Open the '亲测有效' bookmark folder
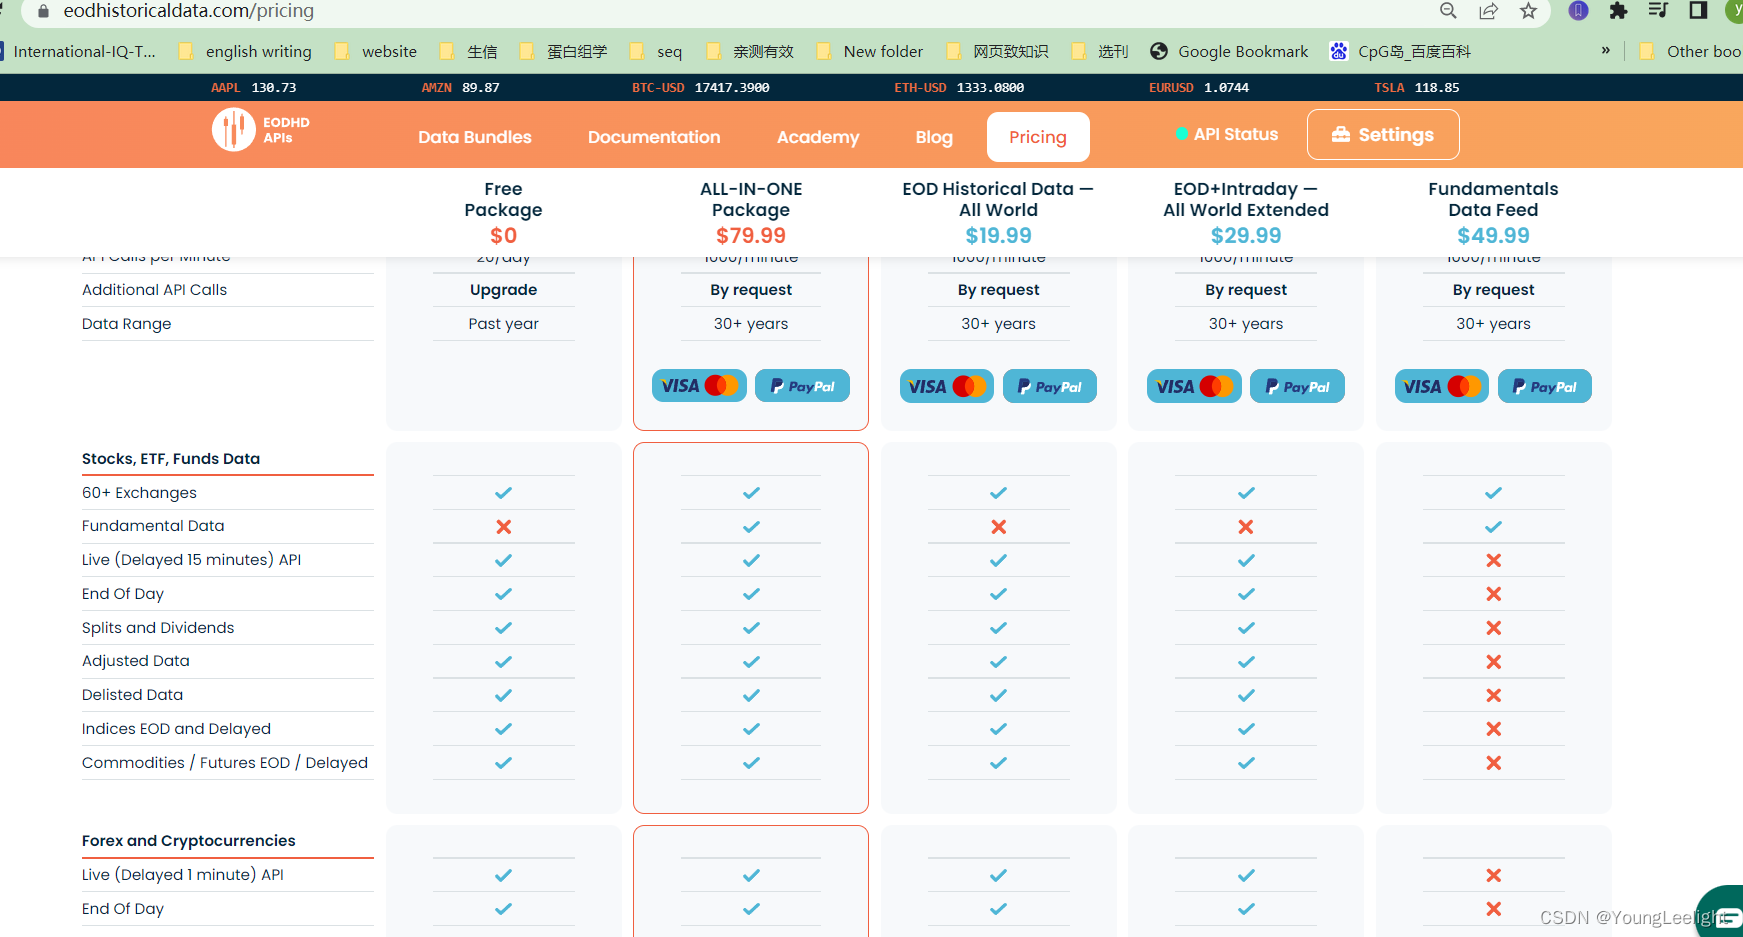 tap(750, 52)
